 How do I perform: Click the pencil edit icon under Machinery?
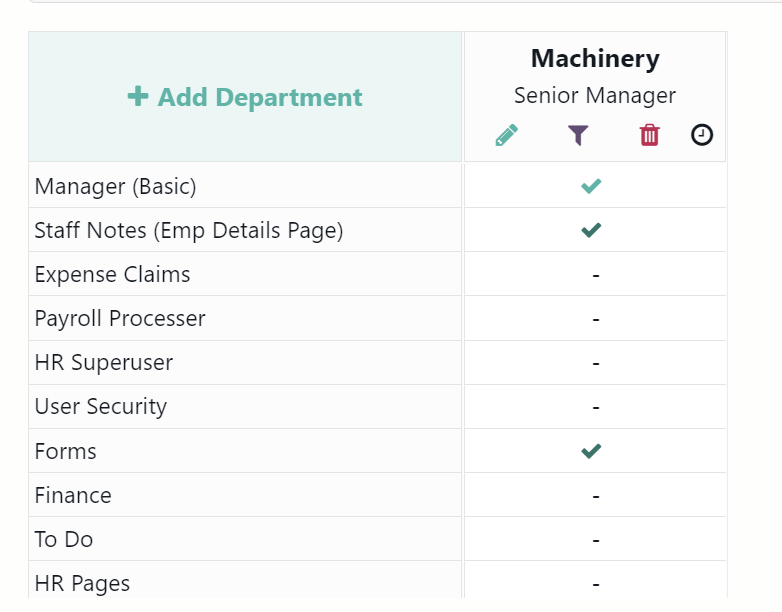(x=506, y=135)
